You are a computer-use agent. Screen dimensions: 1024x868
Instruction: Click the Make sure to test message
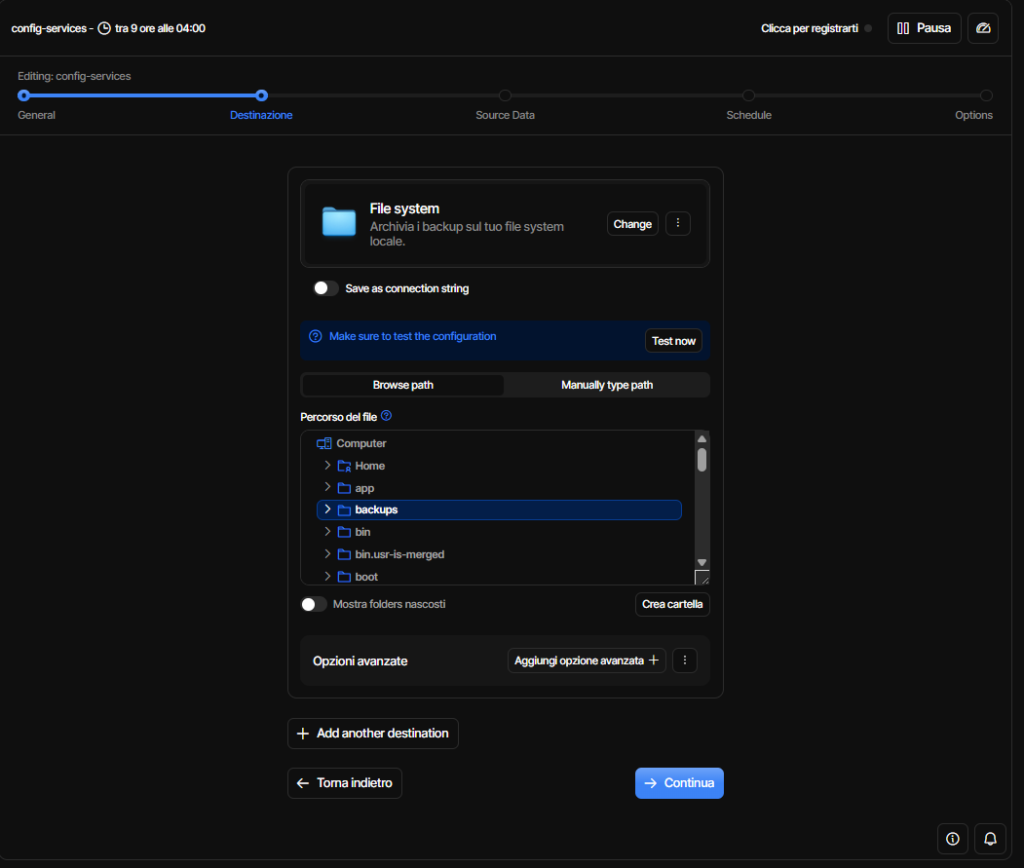[413, 336]
